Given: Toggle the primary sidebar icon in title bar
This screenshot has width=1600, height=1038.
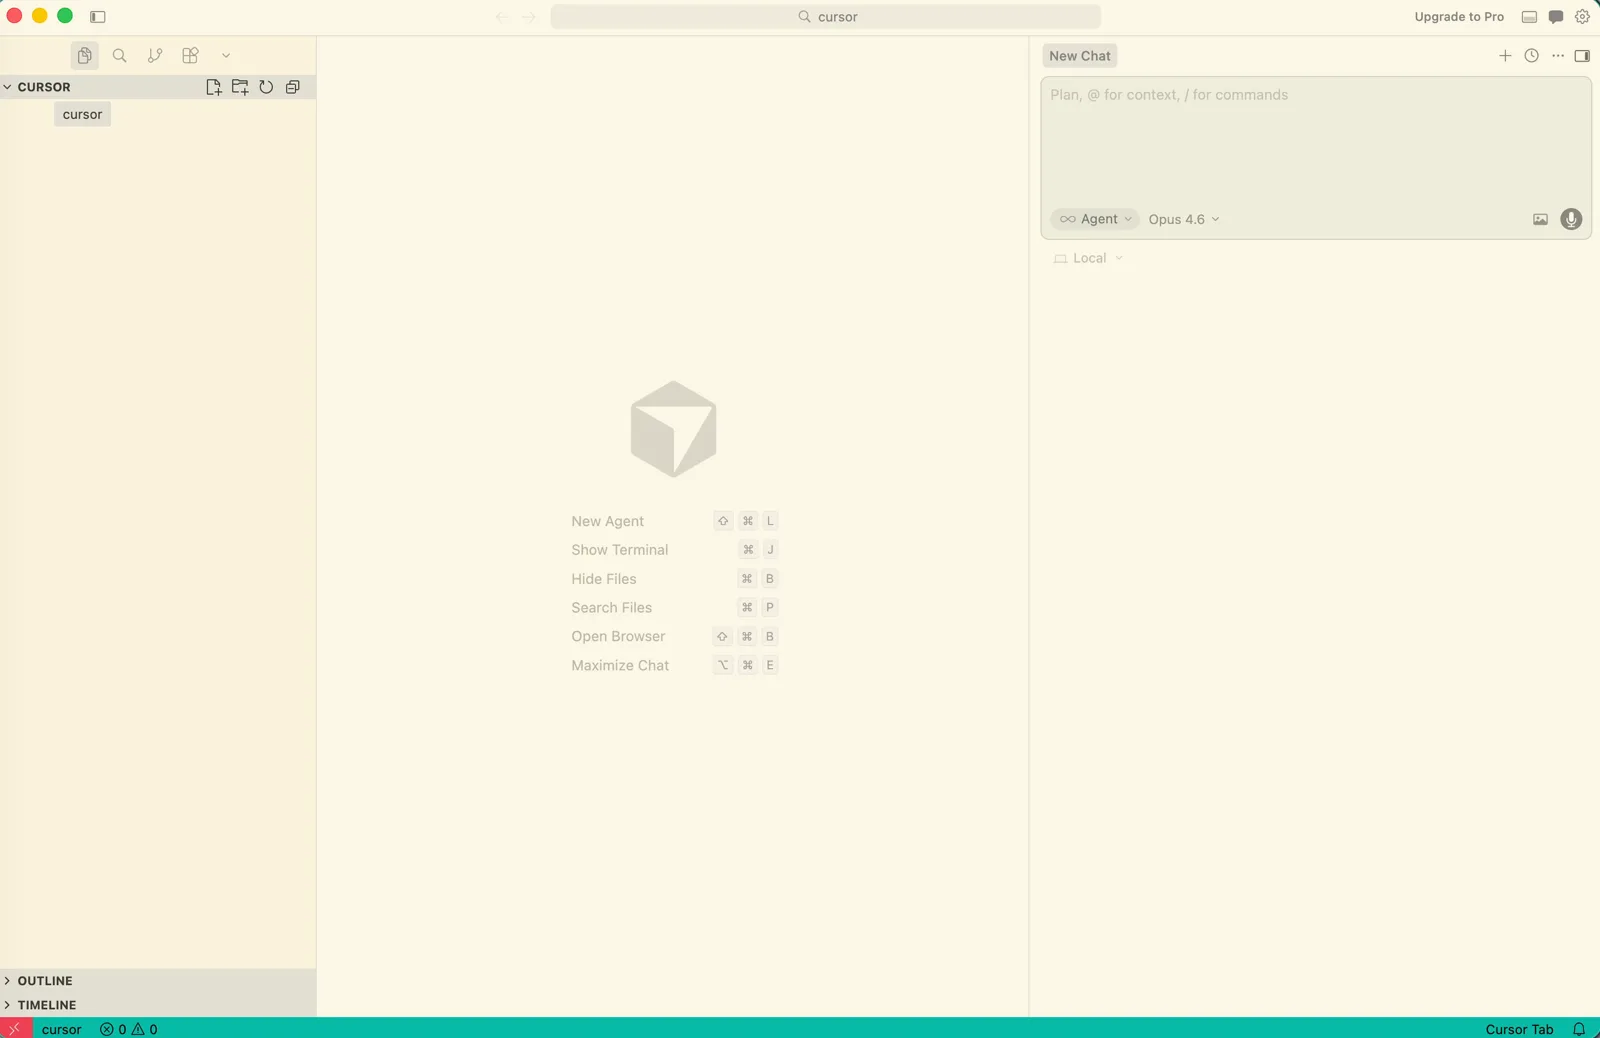Looking at the screenshot, I should click(98, 17).
